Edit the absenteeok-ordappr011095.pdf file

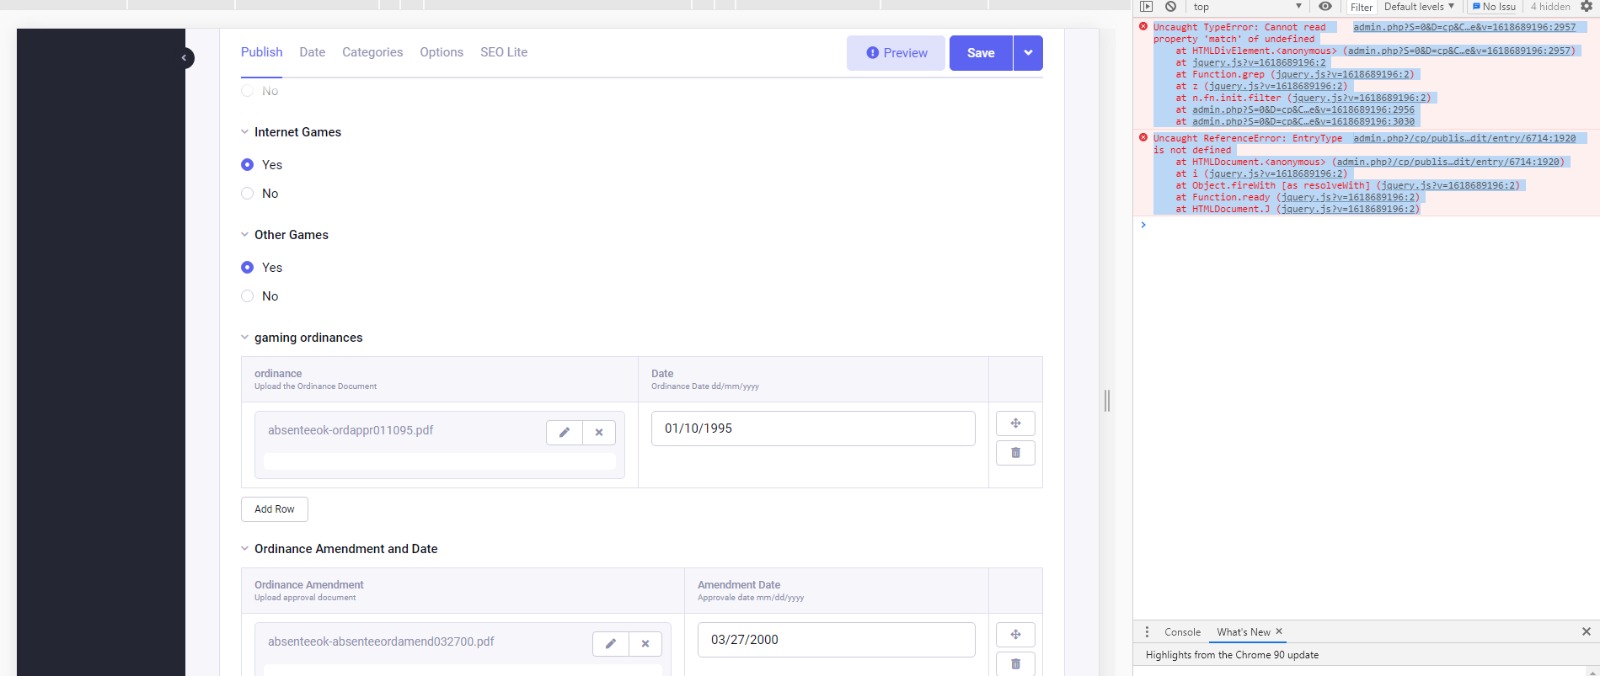point(564,432)
